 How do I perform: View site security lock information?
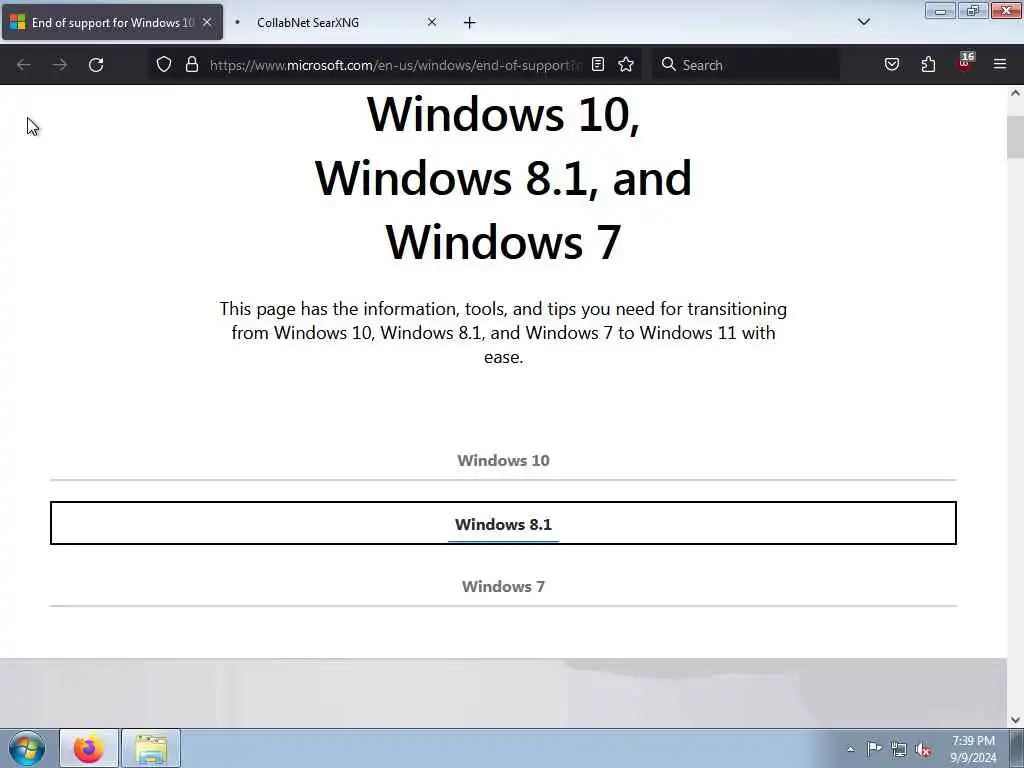click(x=191, y=65)
